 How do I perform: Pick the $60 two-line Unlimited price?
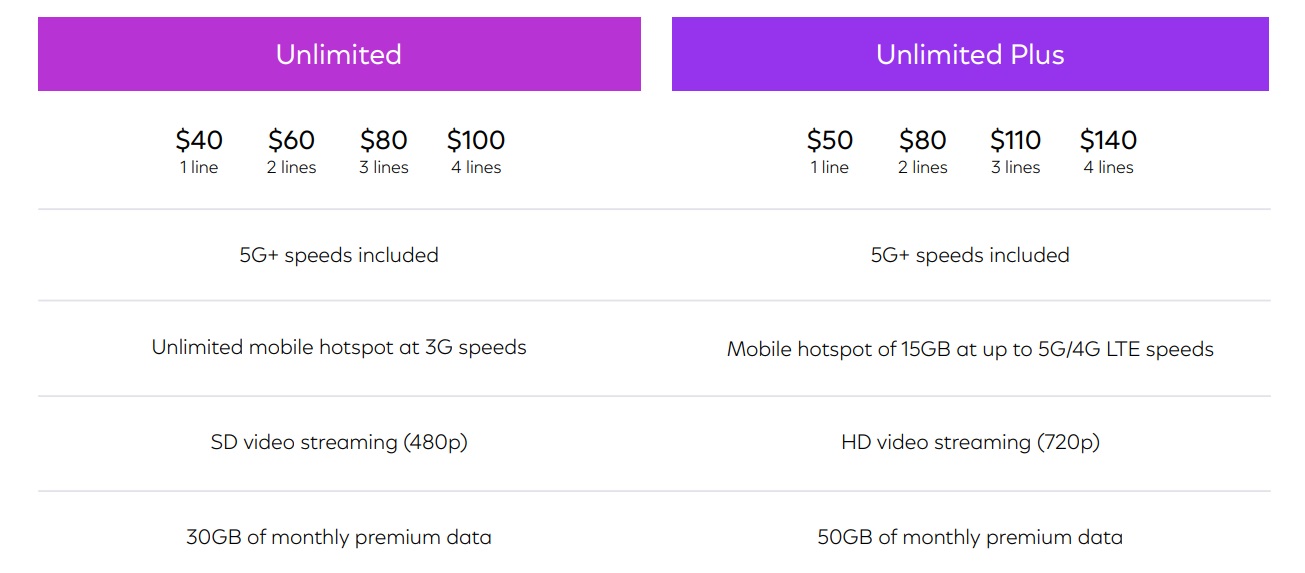click(291, 140)
